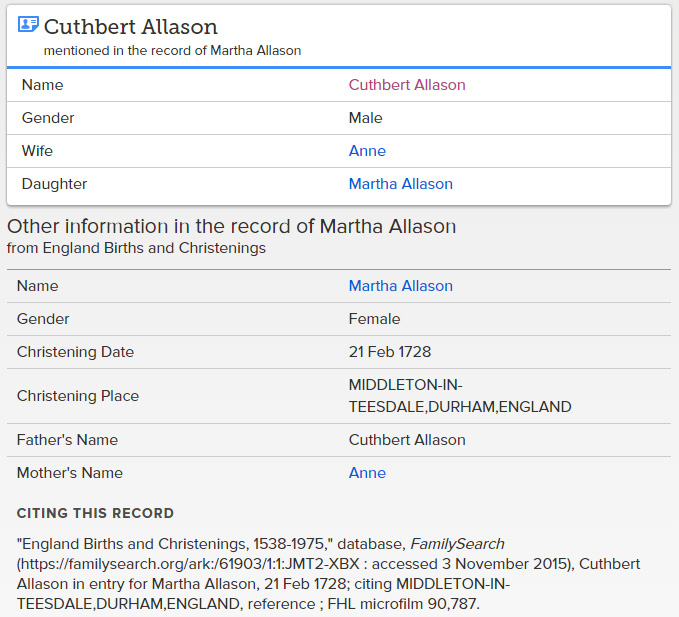The image size is (679, 617).
Task: Click the 21 Feb 1728 christening date value
Action: tap(390, 352)
